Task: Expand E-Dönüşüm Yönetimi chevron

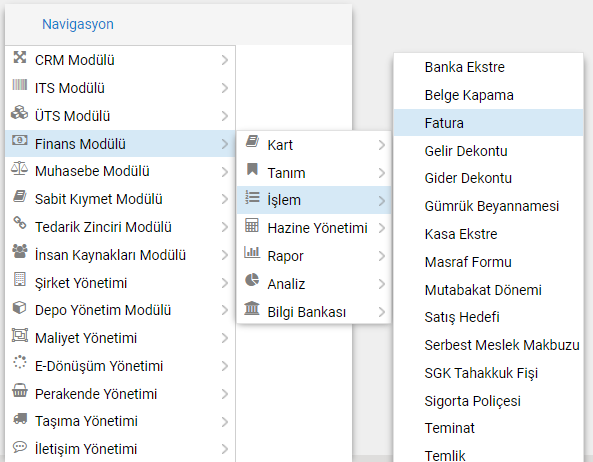Action: (225, 366)
